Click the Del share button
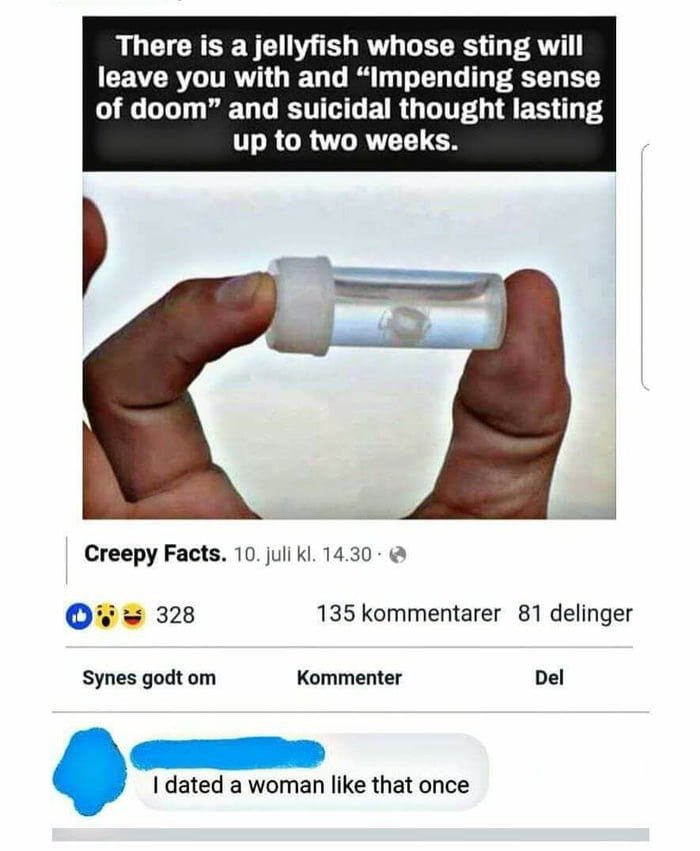The height and width of the screenshot is (851, 700). (549, 677)
